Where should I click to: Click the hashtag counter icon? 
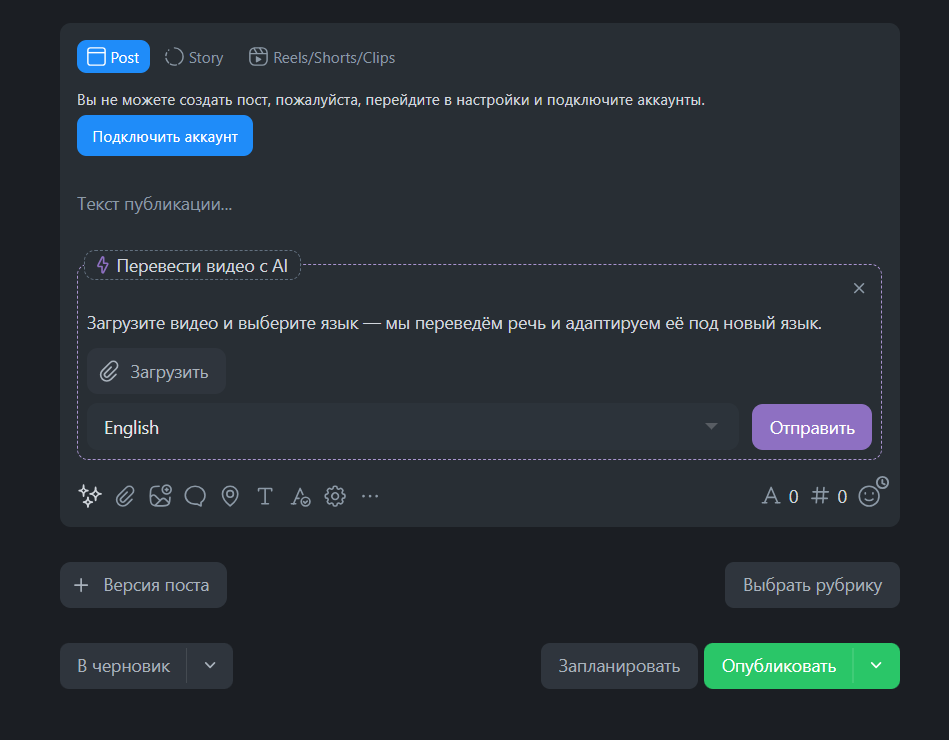point(820,496)
